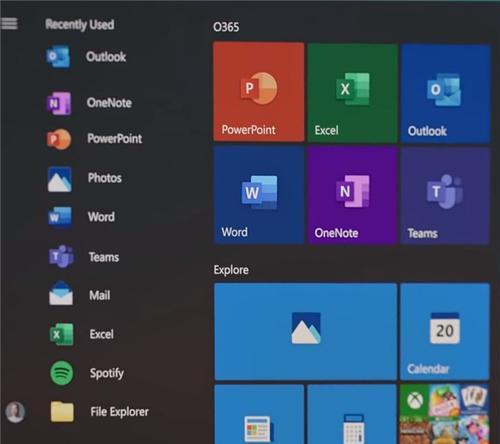500x444 pixels.
Task: Click the user account profile picture
Action: [x=15, y=412]
